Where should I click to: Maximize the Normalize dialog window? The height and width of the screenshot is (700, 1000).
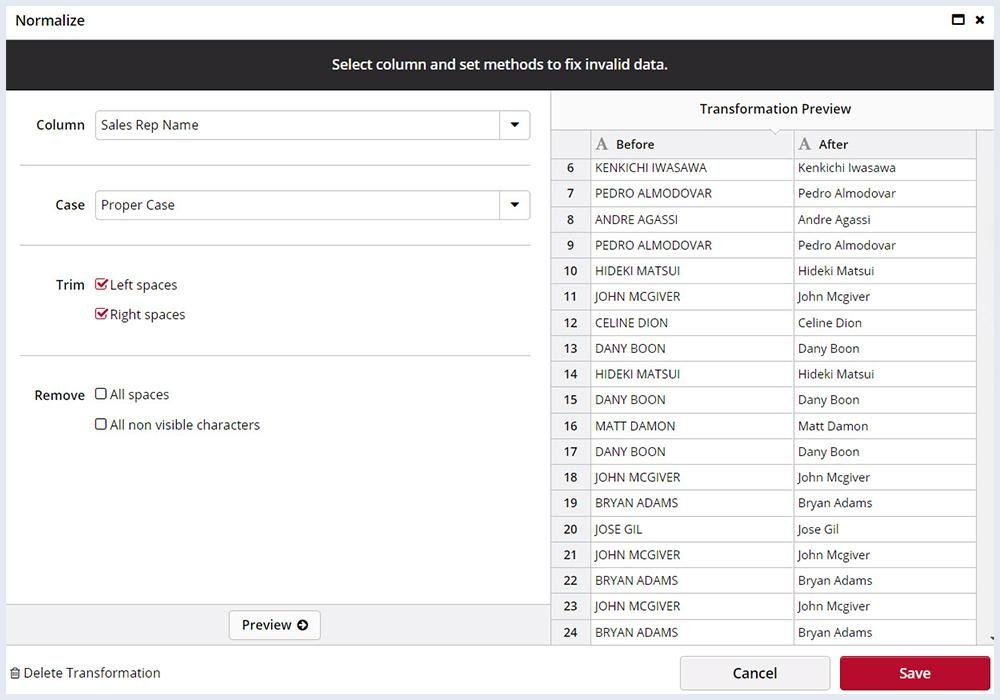(x=958, y=20)
